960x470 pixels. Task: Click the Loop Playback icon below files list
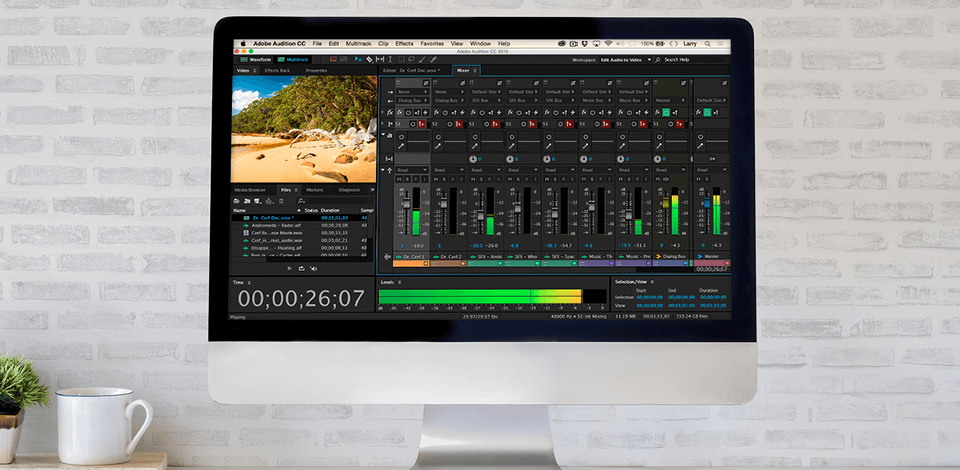coord(302,269)
